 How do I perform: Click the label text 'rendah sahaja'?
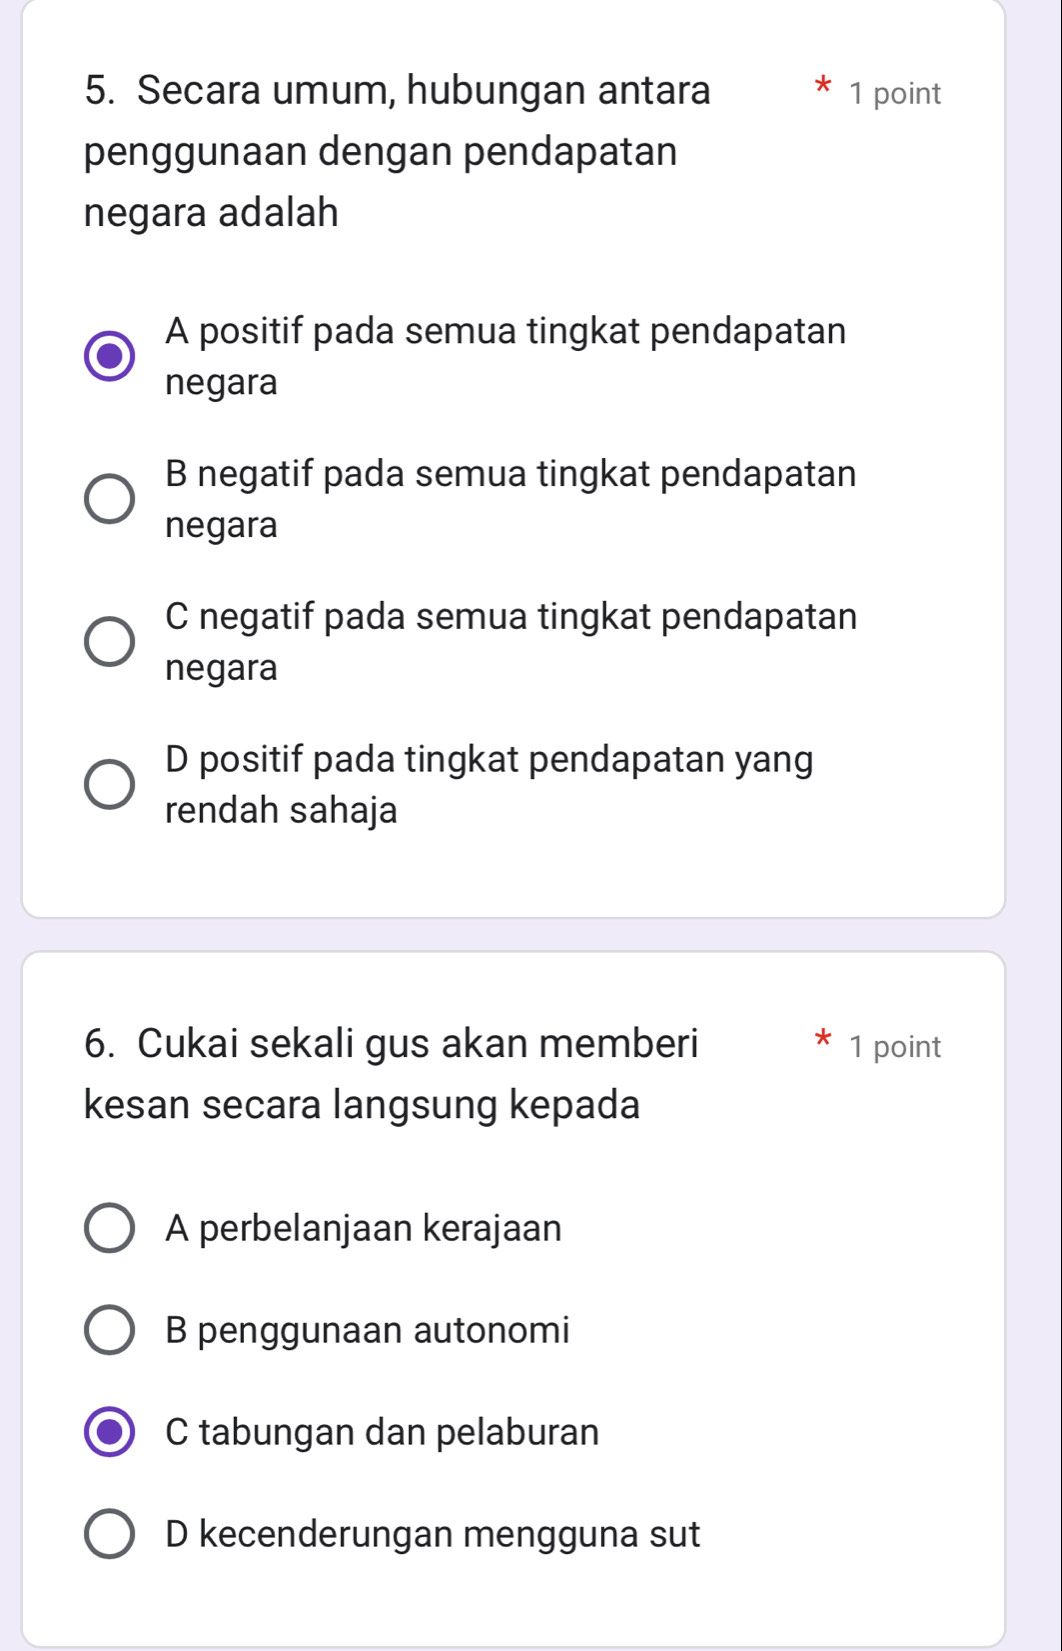coord(281,810)
